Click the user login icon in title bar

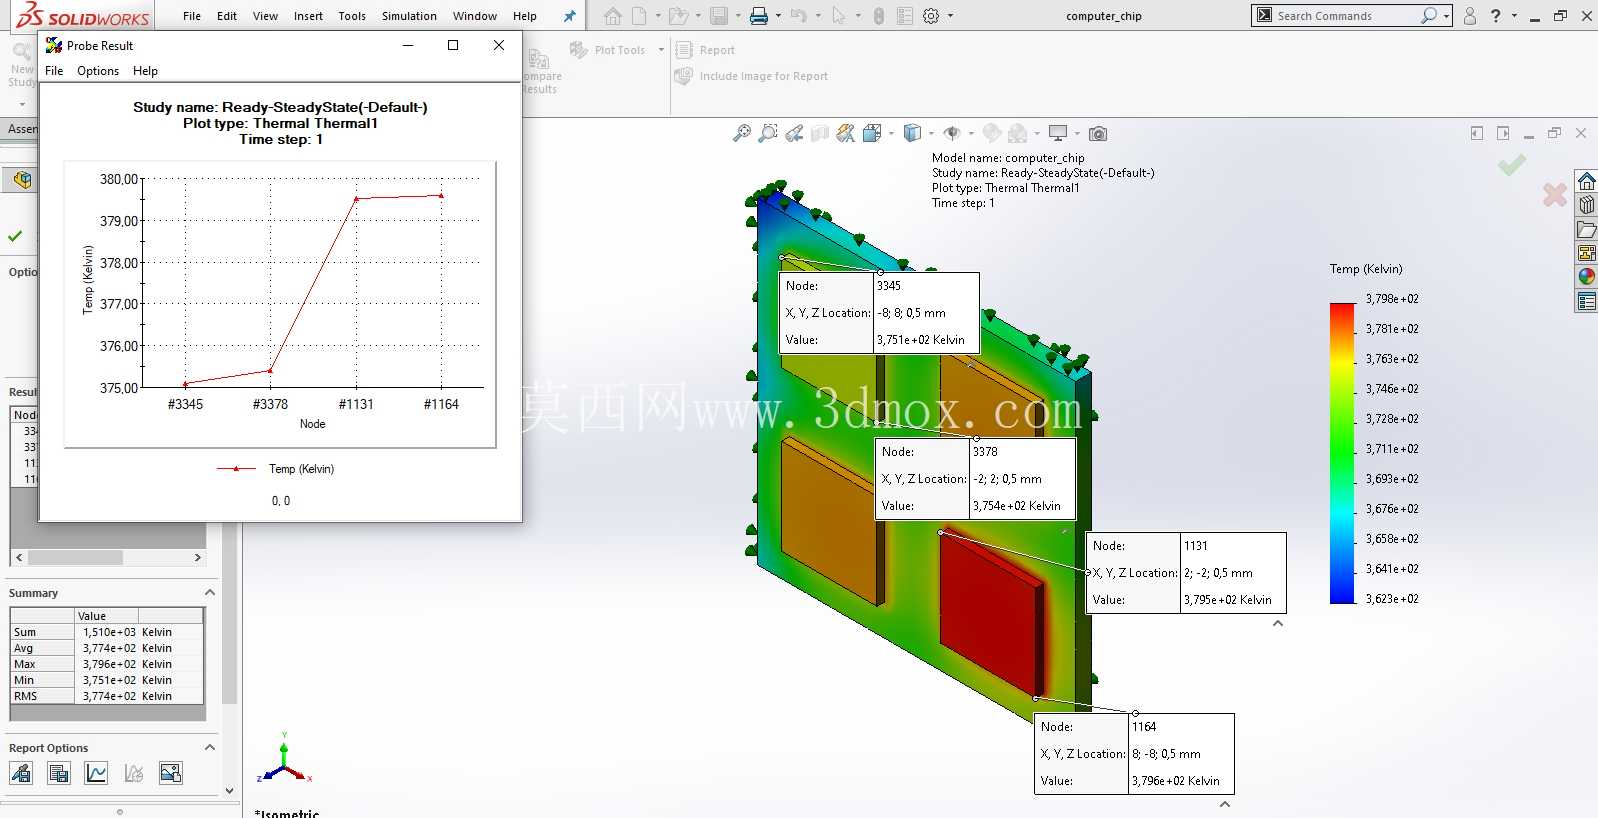[1470, 16]
